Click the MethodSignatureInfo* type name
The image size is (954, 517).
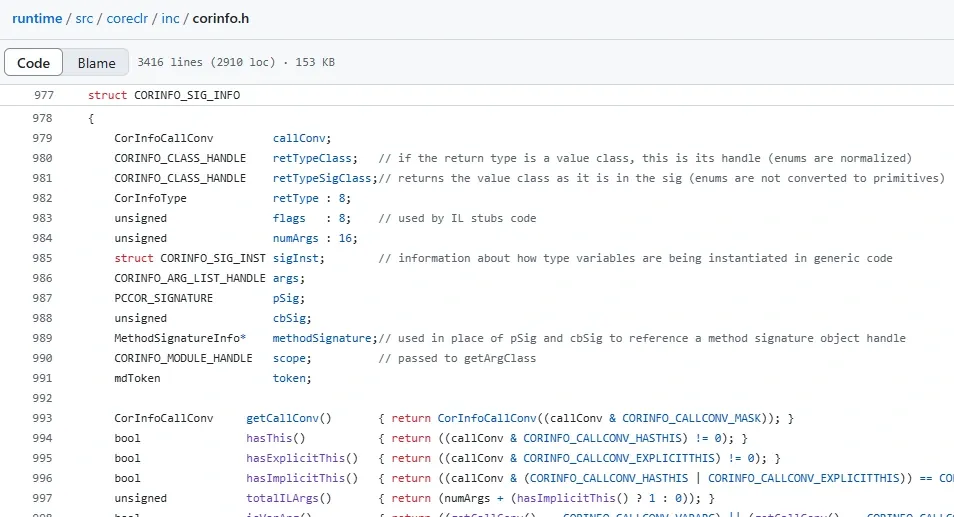pyautogui.click(x=180, y=338)
